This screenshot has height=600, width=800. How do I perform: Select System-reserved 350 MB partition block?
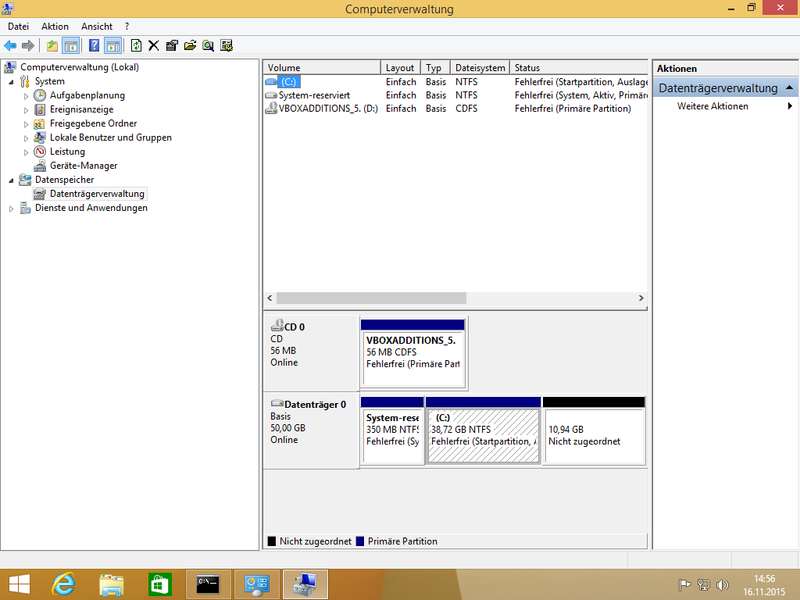392,431
